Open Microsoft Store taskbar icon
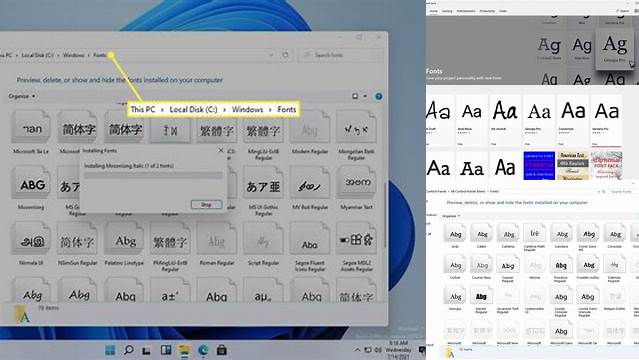 (221, 350)
